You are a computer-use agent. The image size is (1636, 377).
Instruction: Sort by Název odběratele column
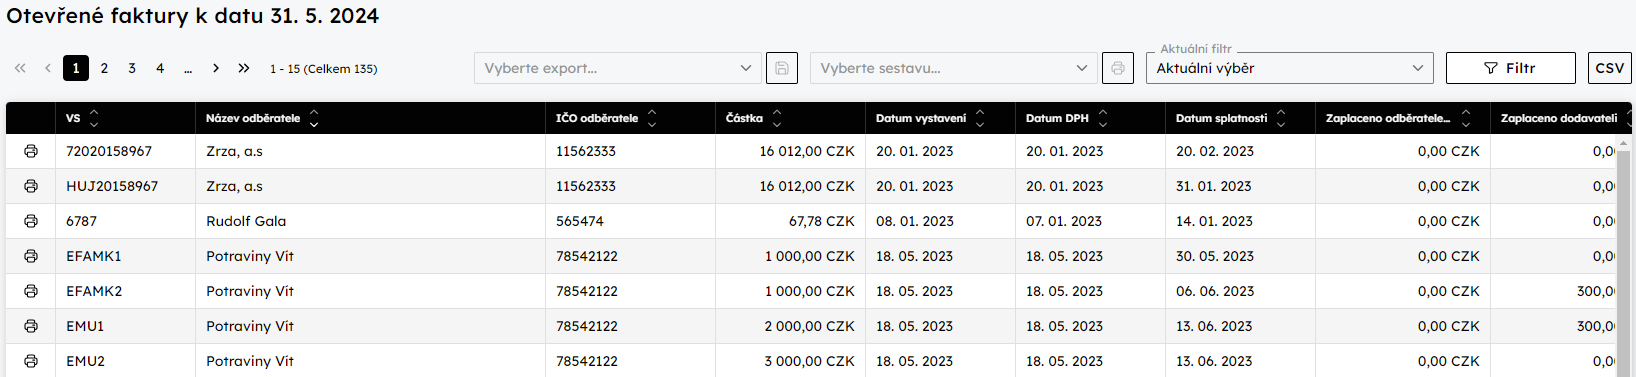(x=314, y=118)
